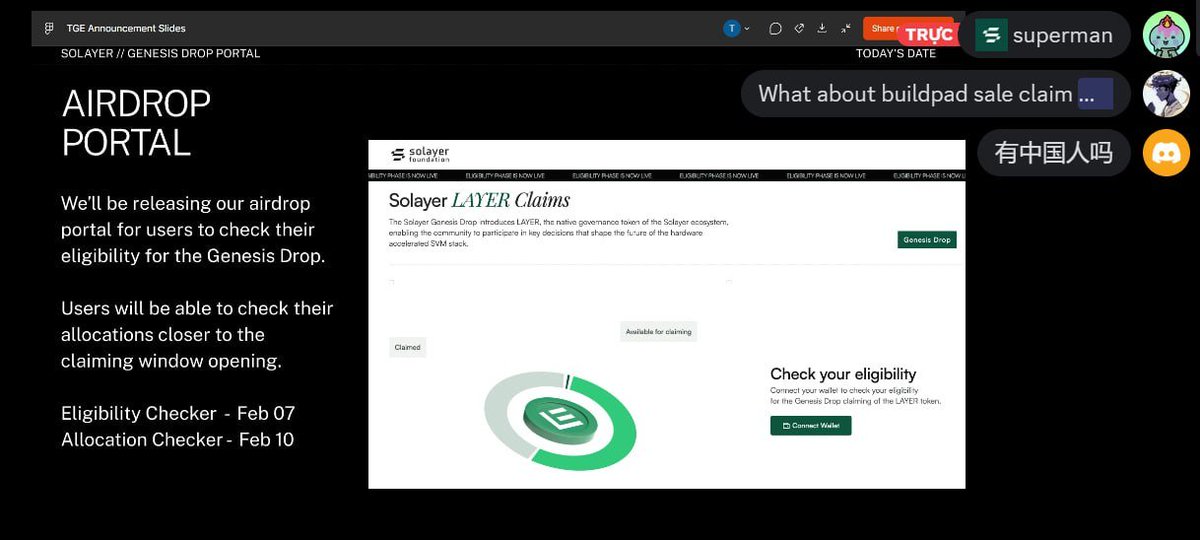Open the comments bubble icon

775,28
